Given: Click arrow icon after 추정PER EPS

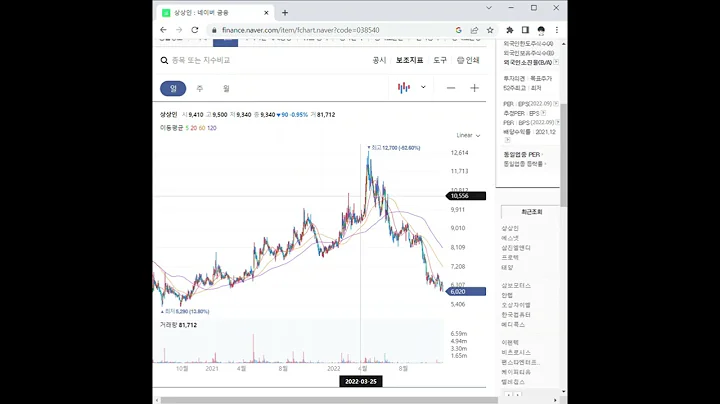Looking at the screenshot, I should 544,113.
